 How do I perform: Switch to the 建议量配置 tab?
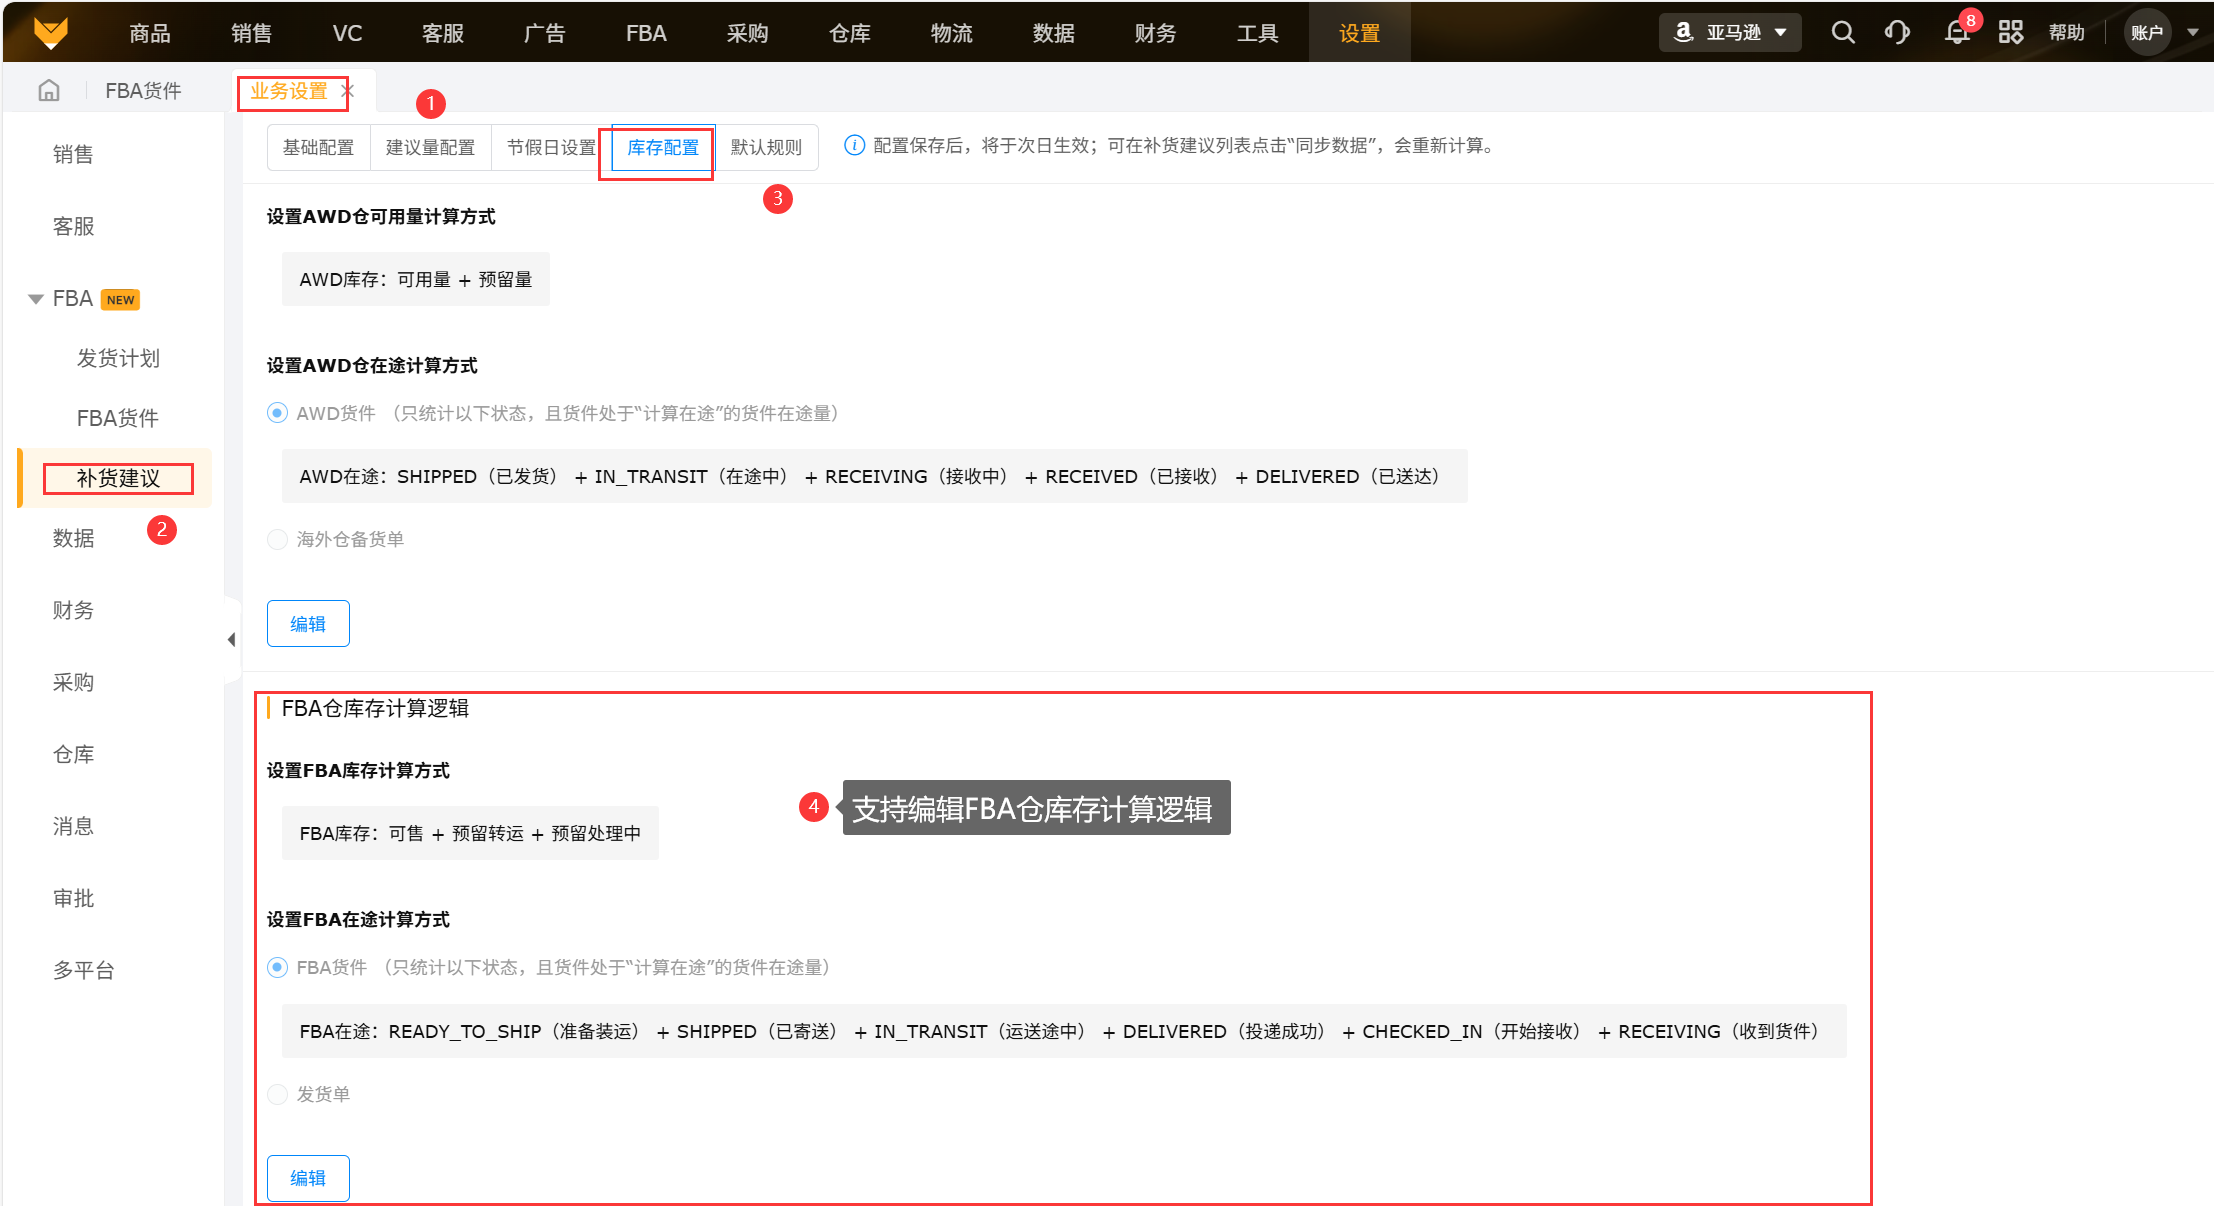click(430, 148)
